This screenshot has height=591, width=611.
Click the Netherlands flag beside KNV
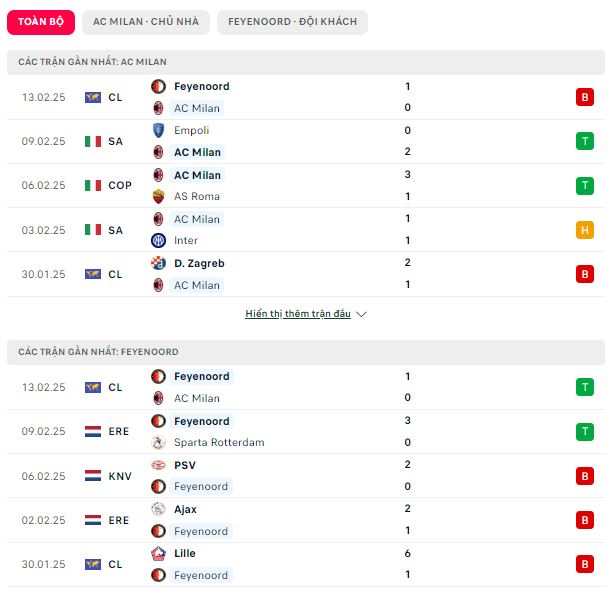(93, 476)
